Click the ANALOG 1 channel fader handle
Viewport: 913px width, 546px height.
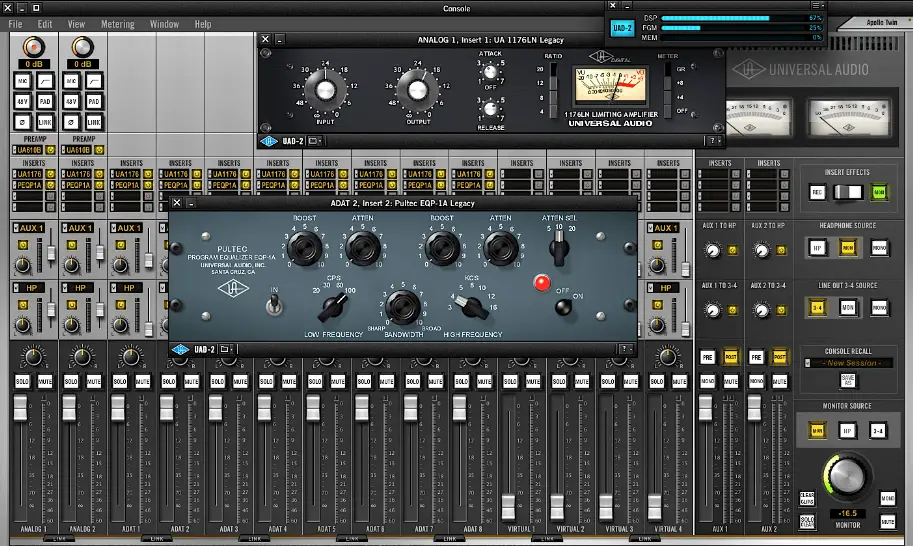tap(20, 408)
